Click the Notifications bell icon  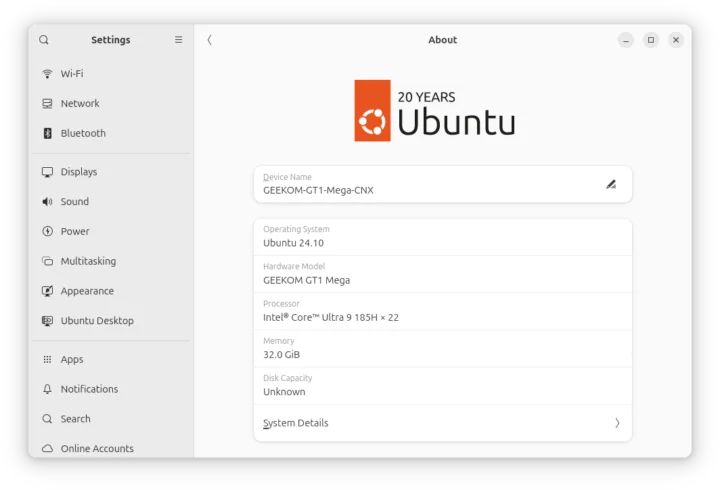coord(47,389)
